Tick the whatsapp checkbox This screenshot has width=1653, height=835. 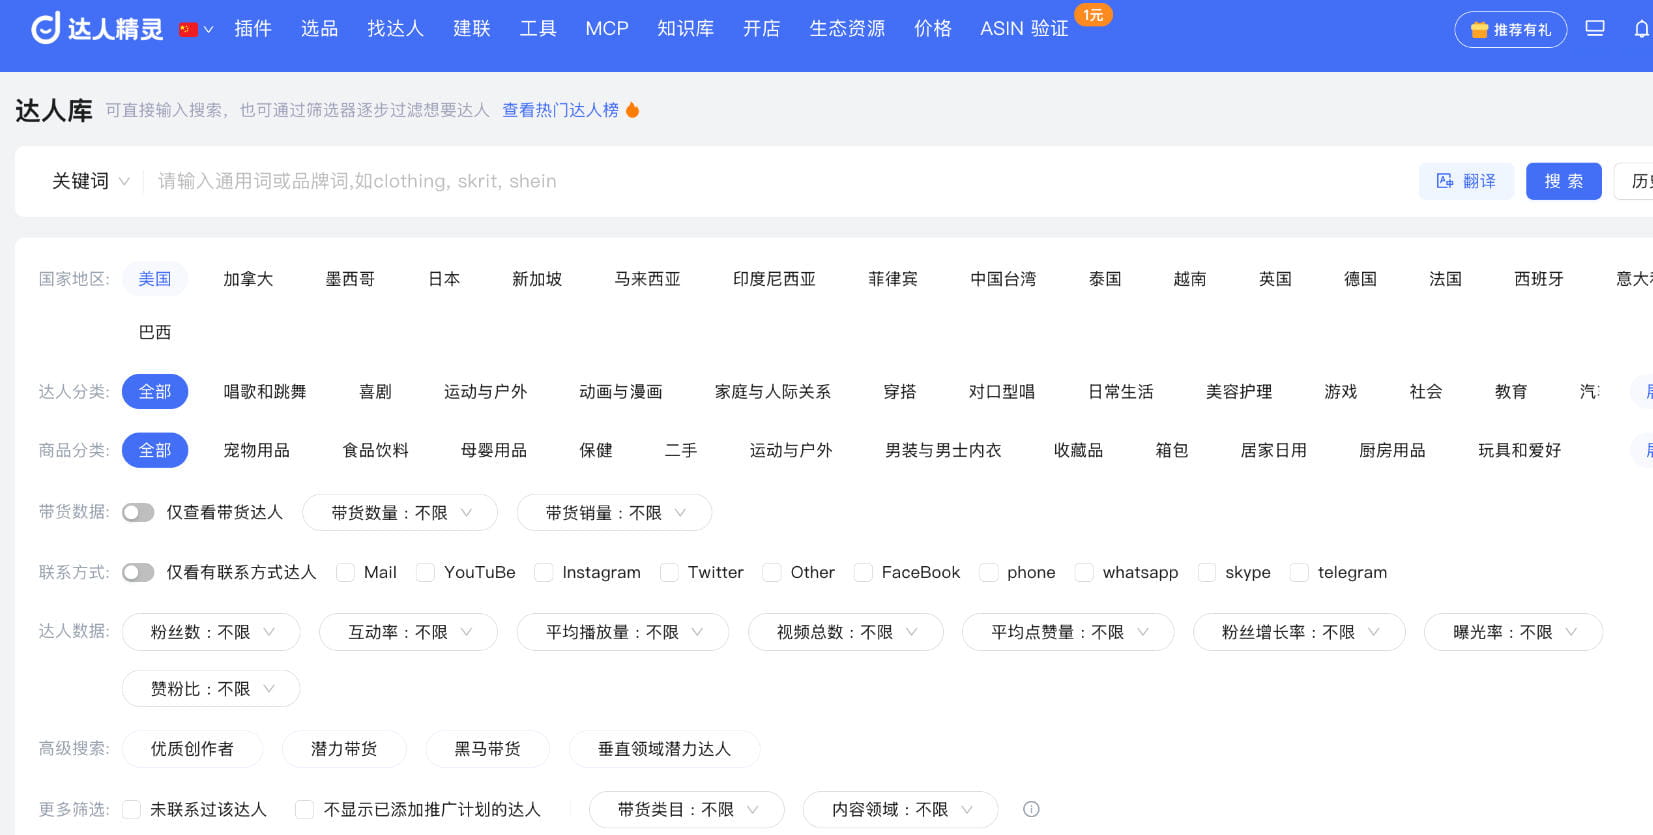pyautogui.click(x=1084, y=572)
